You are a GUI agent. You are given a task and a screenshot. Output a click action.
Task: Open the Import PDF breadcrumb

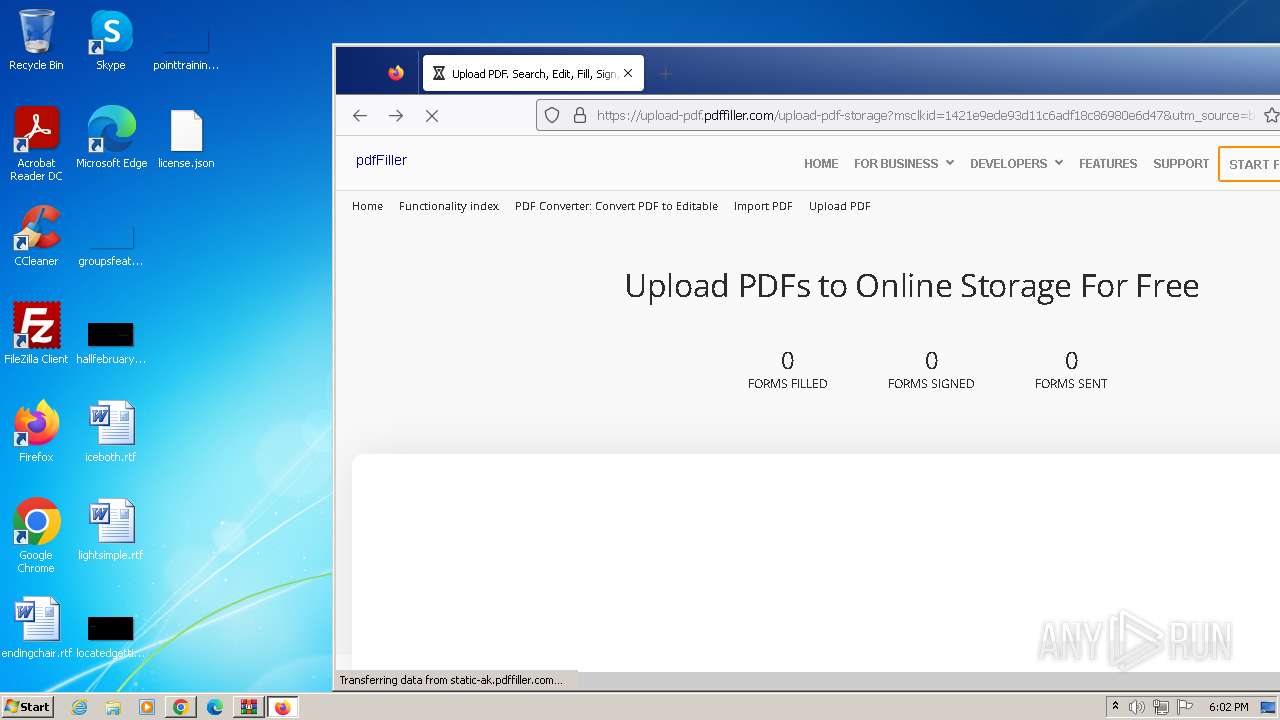click(763, 206)
